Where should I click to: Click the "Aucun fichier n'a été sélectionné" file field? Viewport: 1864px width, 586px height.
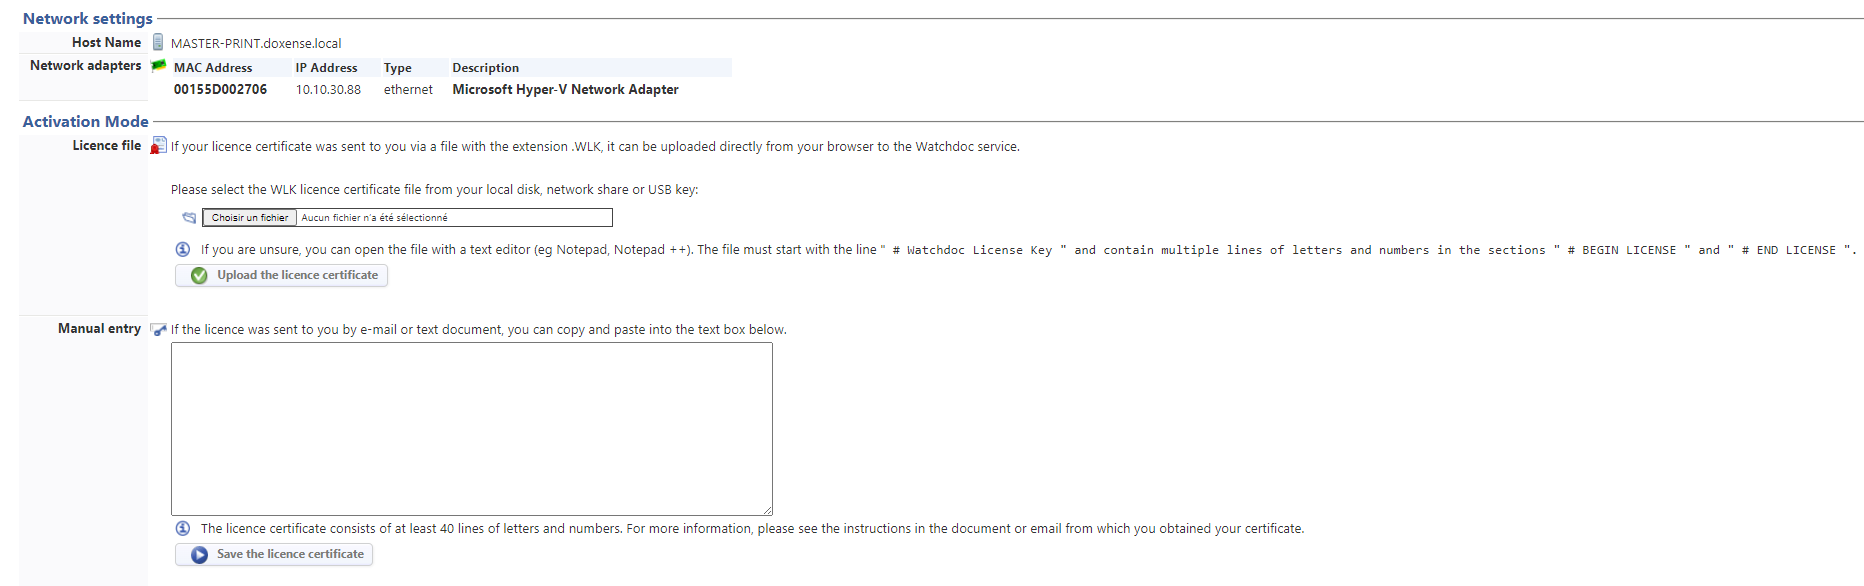click(454, 217)
